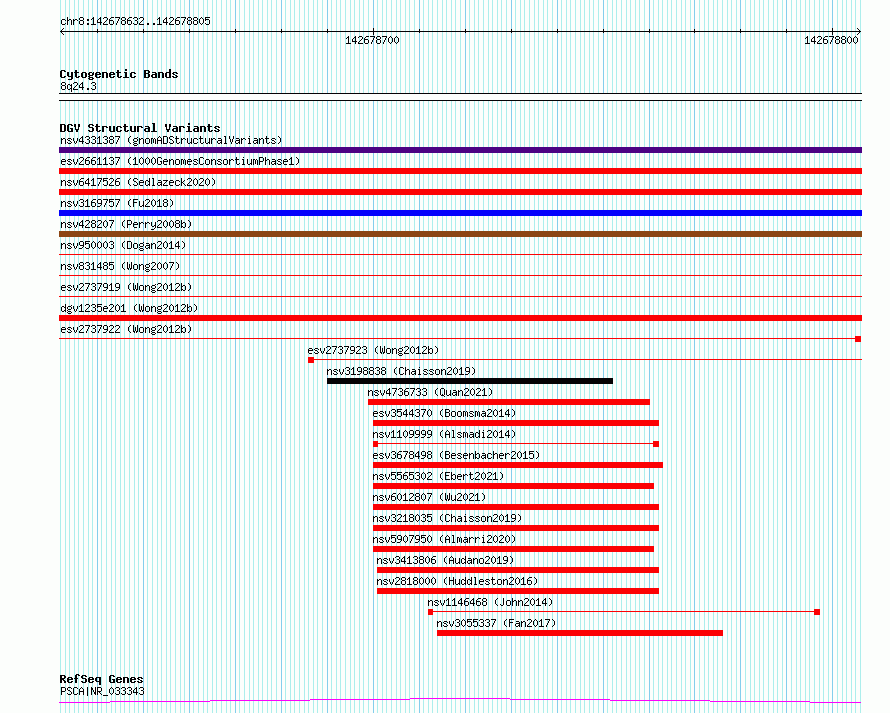Viewport: 890px width, 713px height.
Task: Click the nsv5565302 Ebert2021 label
Action: click(438, 476)
